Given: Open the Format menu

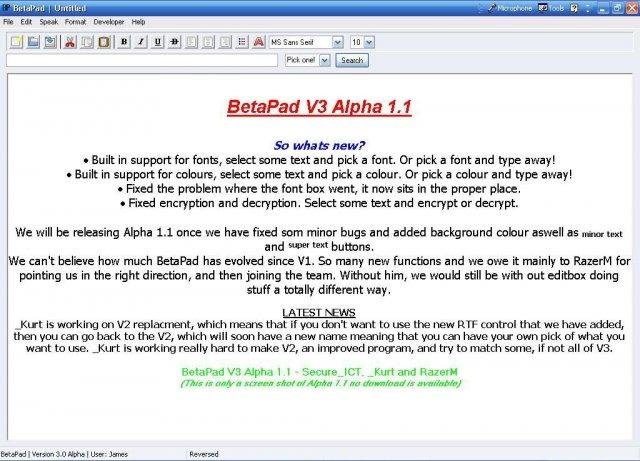Looking at the screenshot, I should pos(76,22).
